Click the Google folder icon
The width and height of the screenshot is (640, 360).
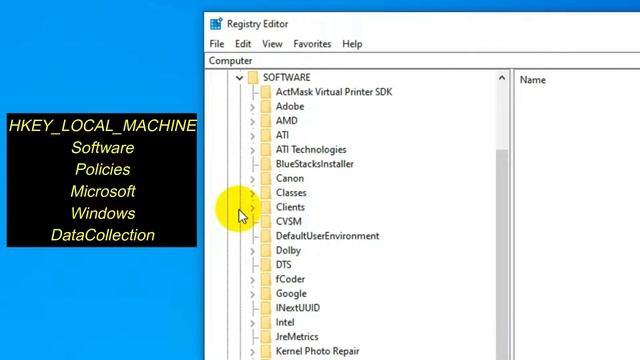(x=266, y=293)
